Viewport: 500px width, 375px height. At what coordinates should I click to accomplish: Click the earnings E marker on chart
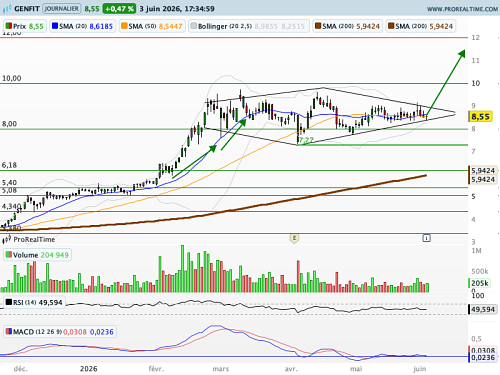coord(294,238)
